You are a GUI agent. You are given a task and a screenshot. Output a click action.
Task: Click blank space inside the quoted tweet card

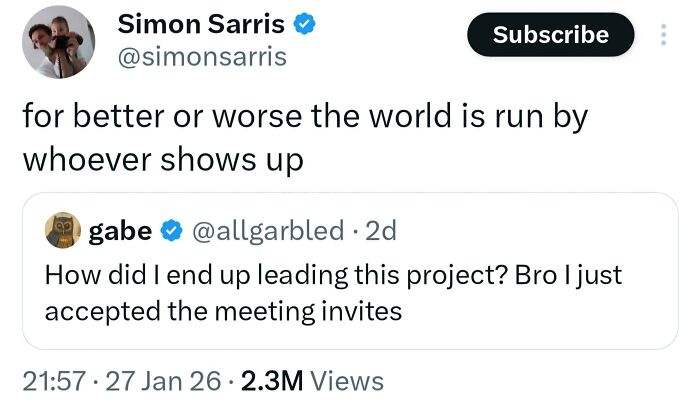pyautogui.click(x=560, y=320)
